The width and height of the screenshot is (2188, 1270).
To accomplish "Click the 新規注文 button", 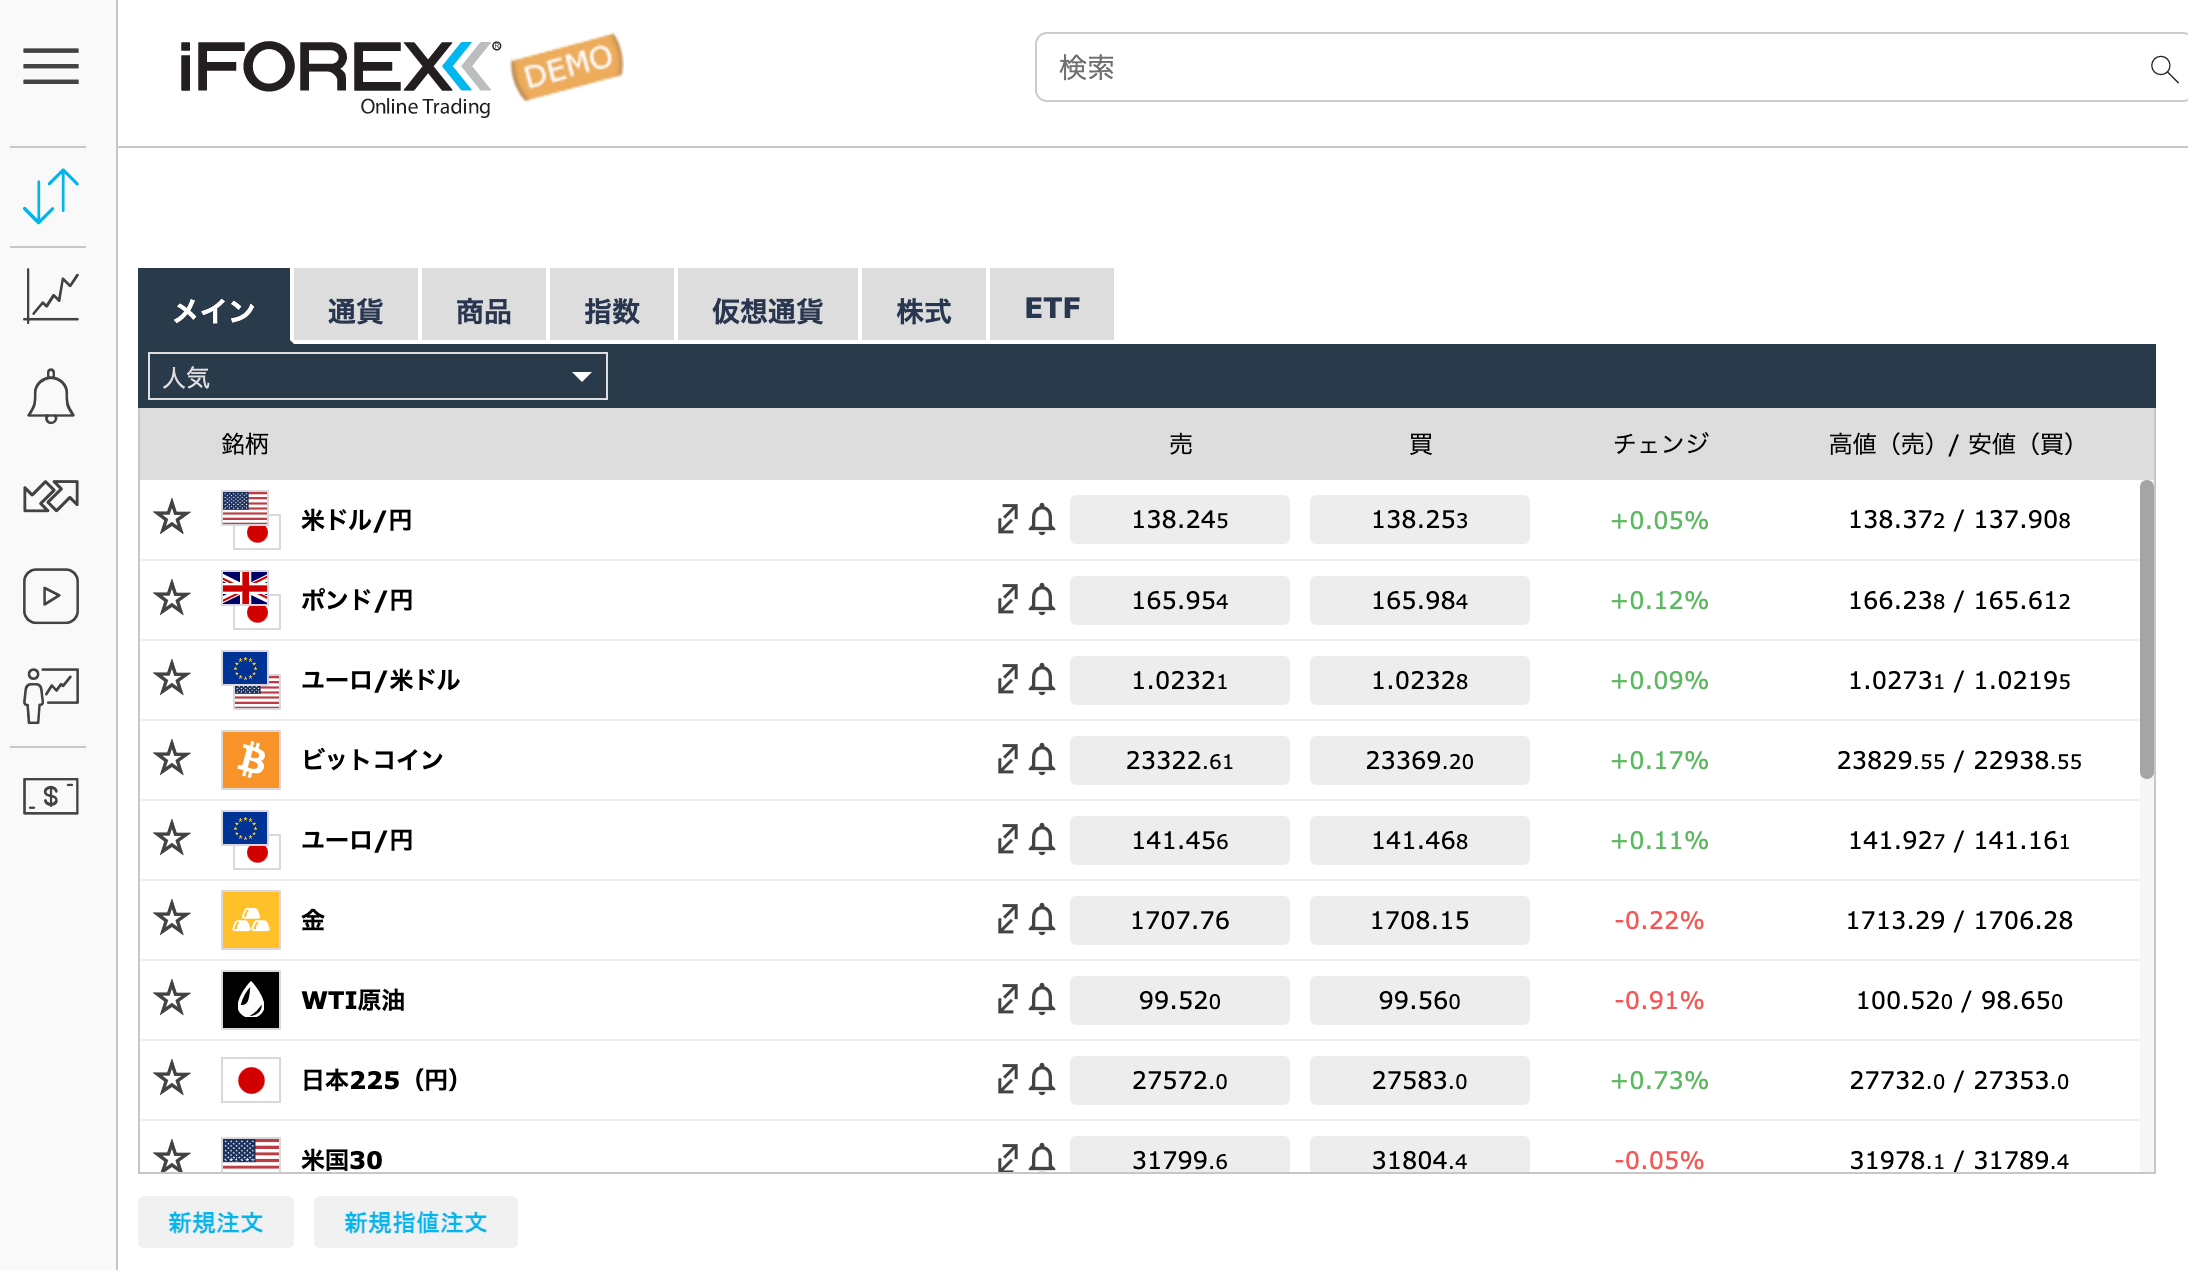I will (215, 1221).
